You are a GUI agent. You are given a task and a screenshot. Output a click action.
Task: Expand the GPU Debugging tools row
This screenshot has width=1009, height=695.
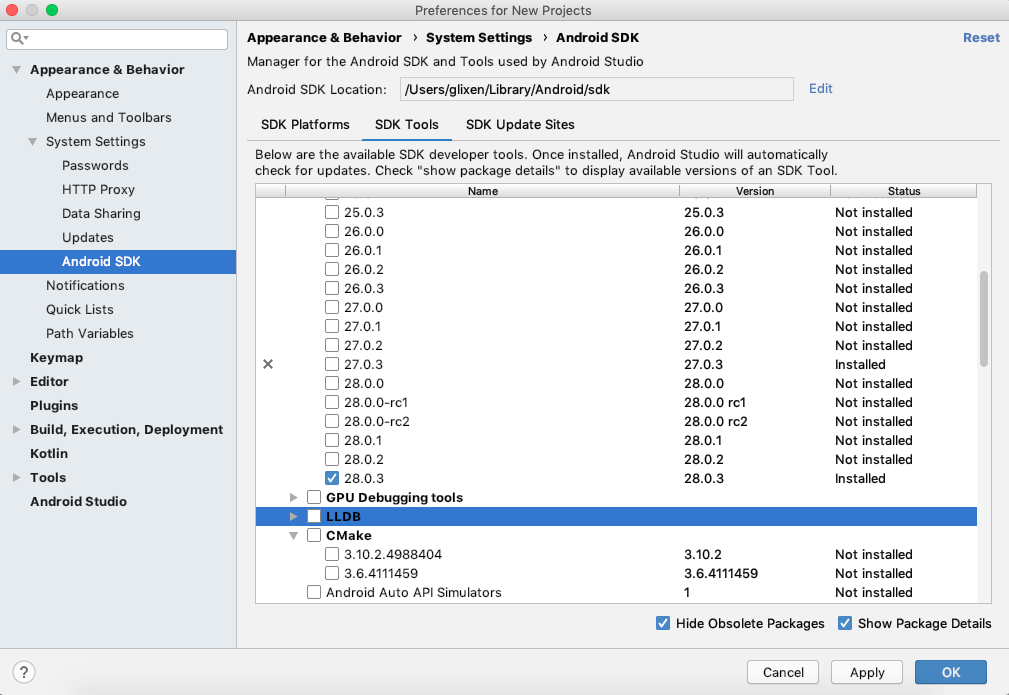click(293, 497)
